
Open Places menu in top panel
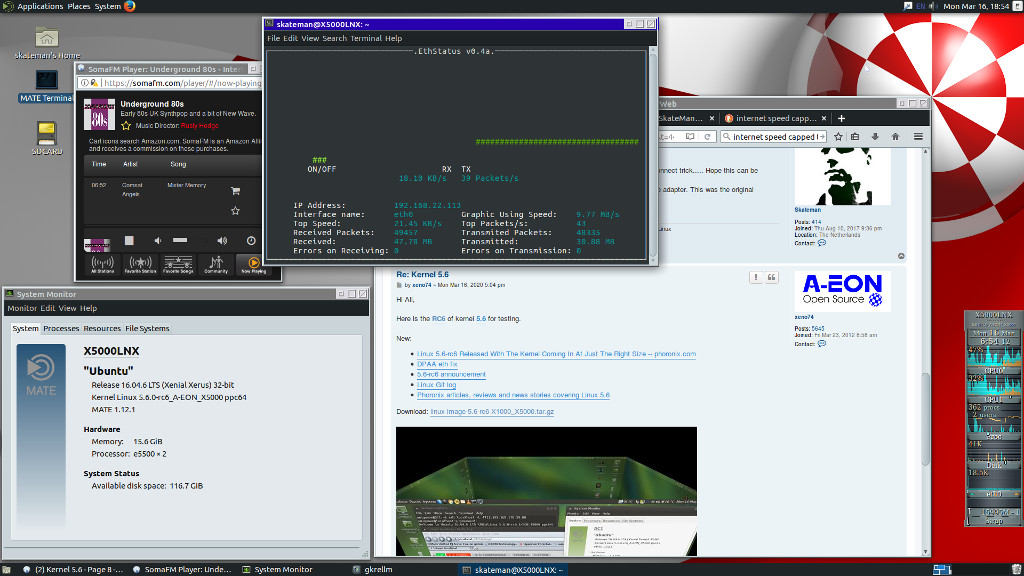79,6
